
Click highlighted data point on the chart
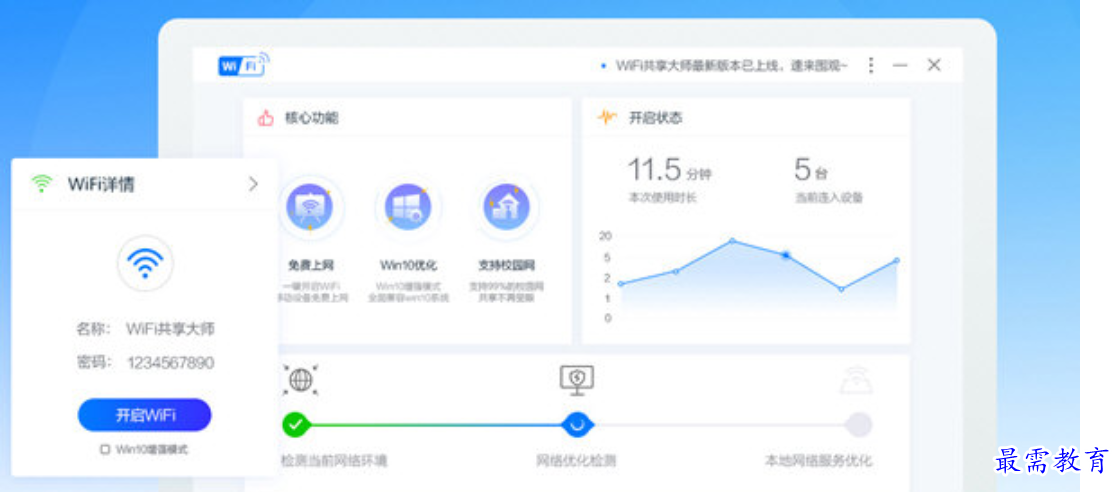[x=786, y=255]
